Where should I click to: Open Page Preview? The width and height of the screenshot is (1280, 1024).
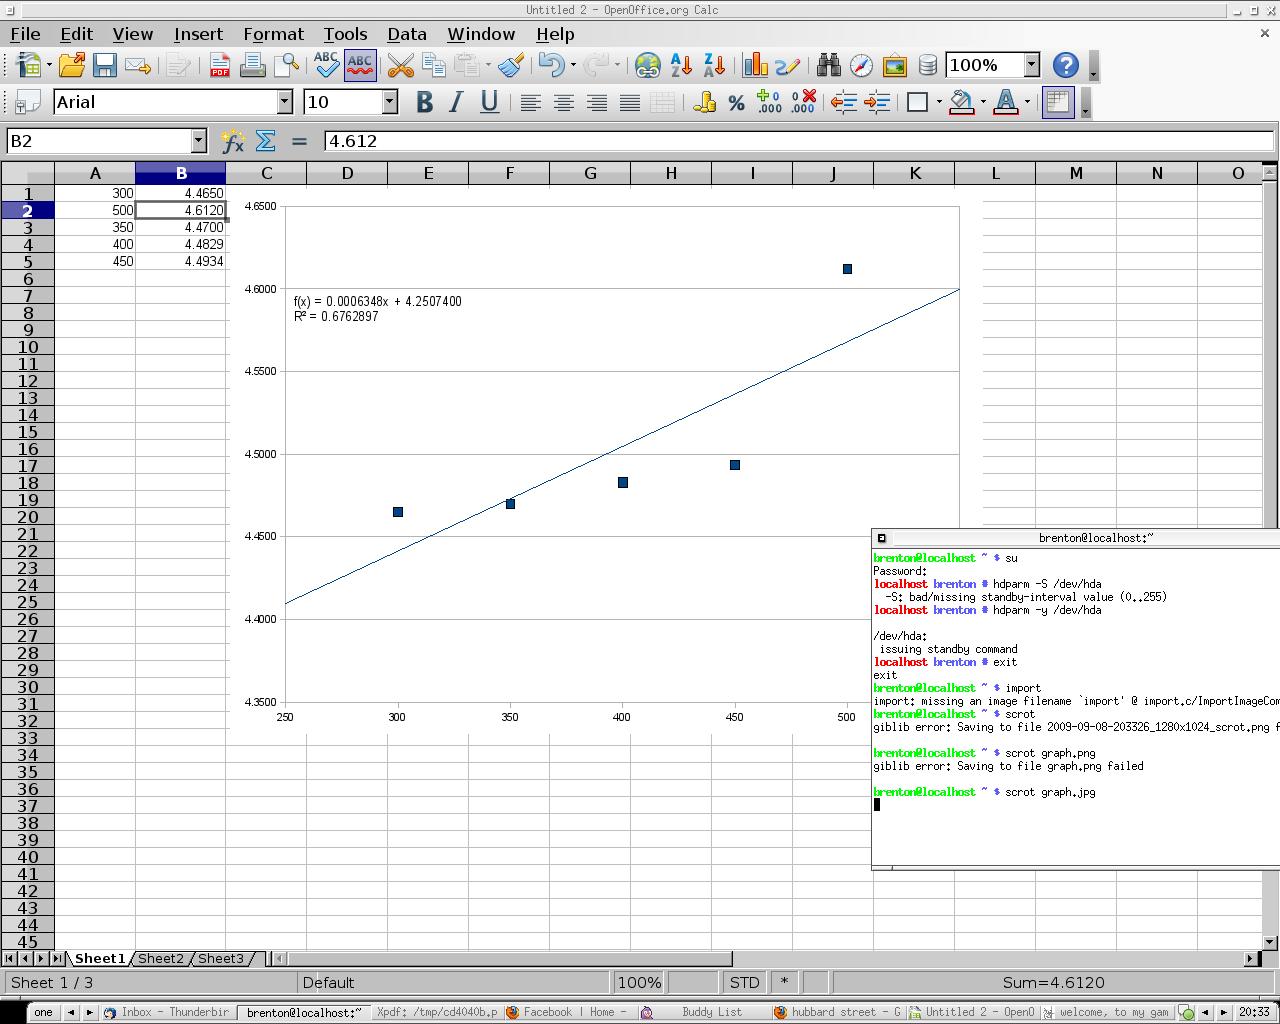pos(286,66)
